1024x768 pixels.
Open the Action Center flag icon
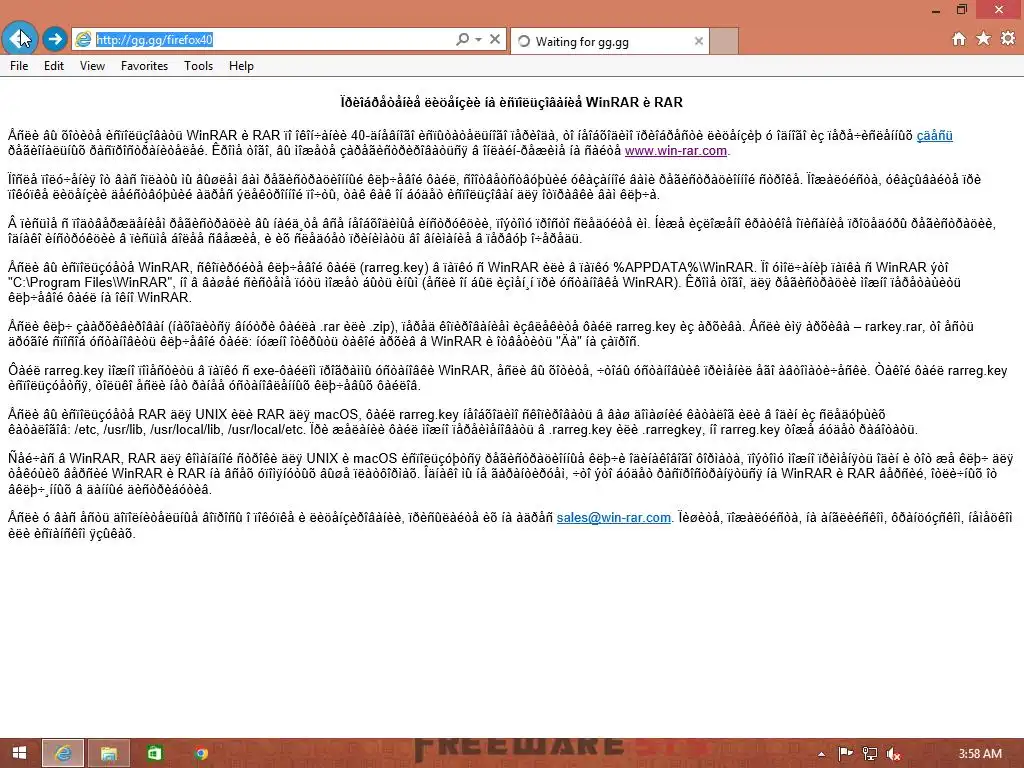coord(845,754)
